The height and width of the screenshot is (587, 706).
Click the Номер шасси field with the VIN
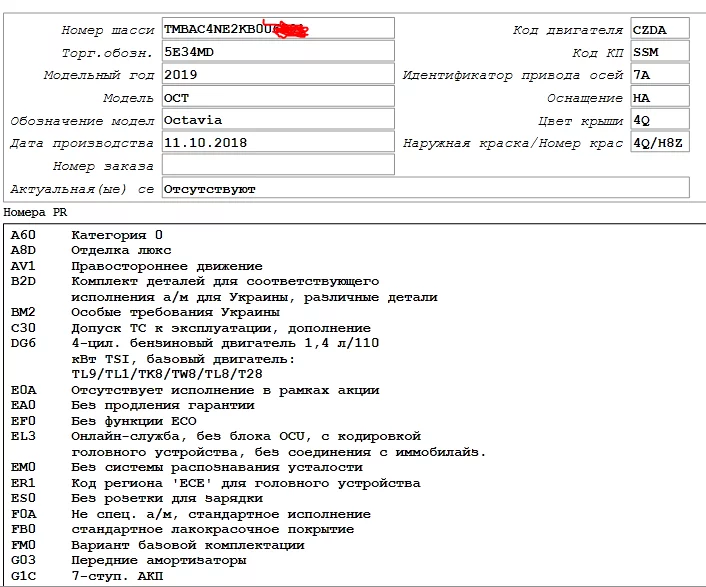click(278, 28)
